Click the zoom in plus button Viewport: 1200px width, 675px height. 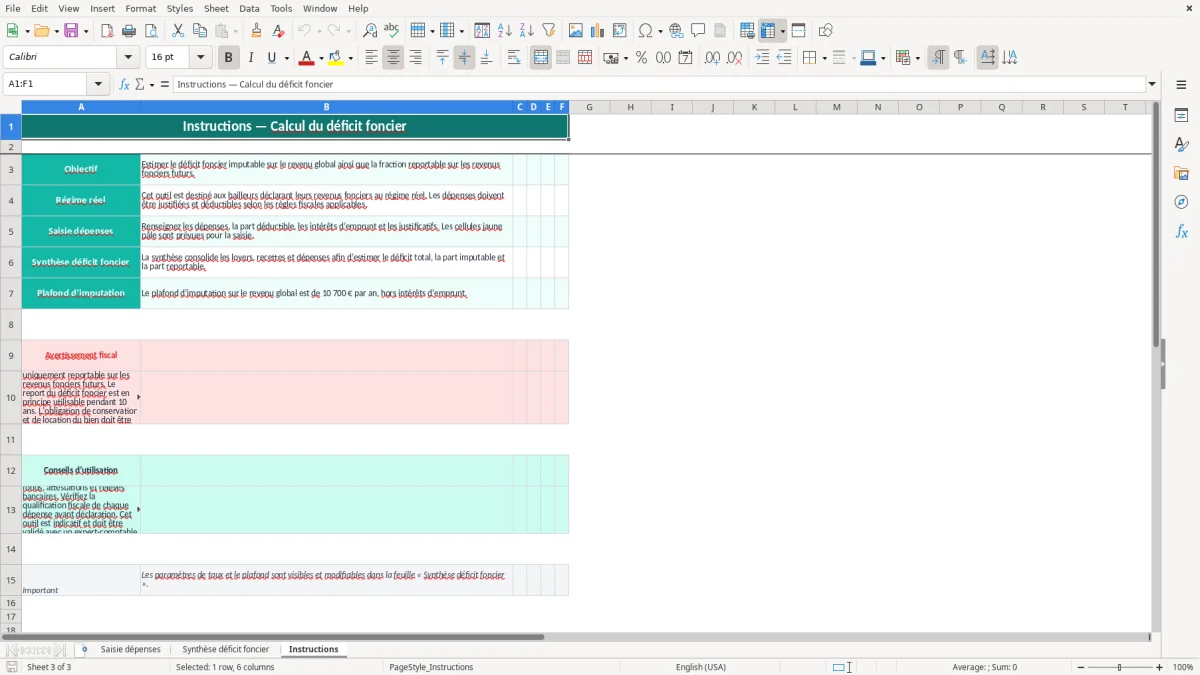tap(1160, 667)
